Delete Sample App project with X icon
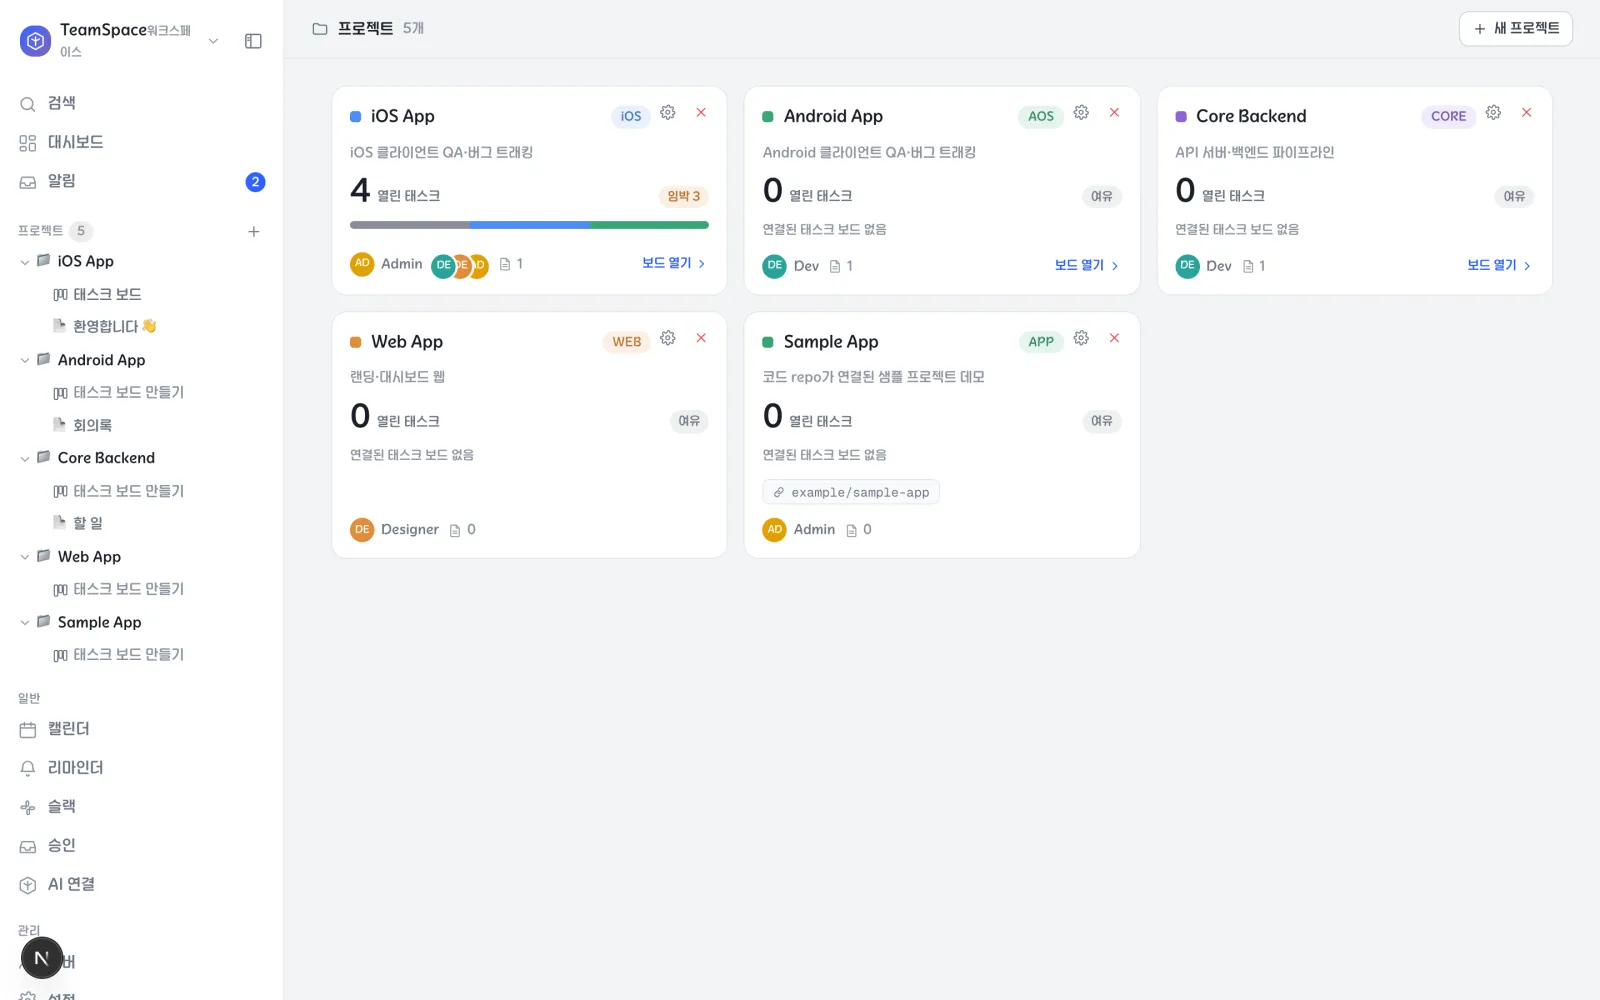The image size is (1600, 1000). click(1114, 338)
